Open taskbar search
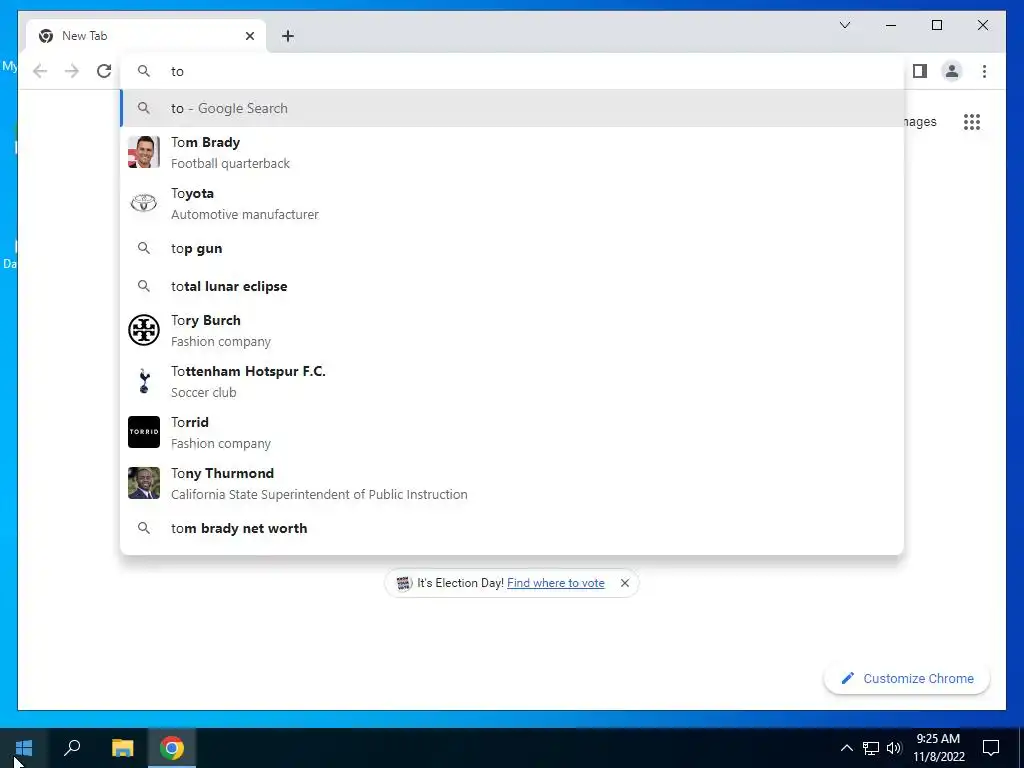 (72, 748)
